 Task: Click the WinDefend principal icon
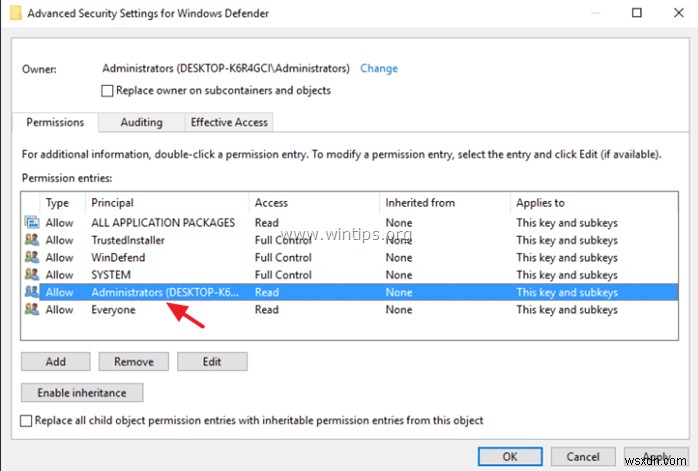(x=31, y=257)
